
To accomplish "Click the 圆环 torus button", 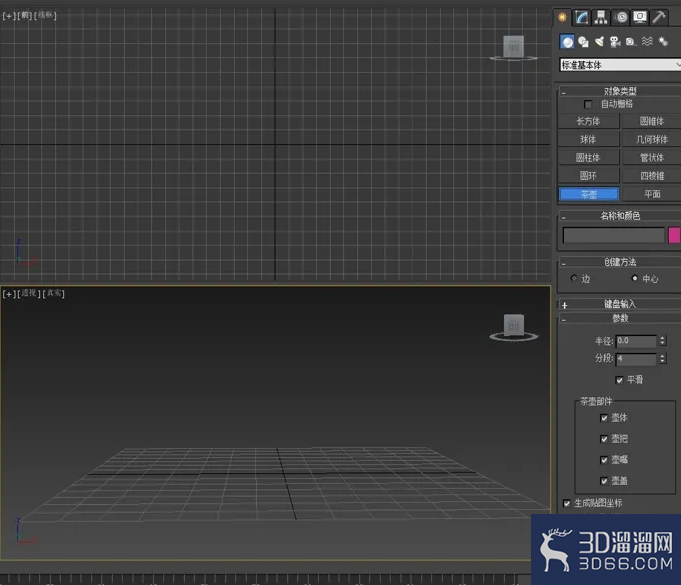I will [588, 176].
